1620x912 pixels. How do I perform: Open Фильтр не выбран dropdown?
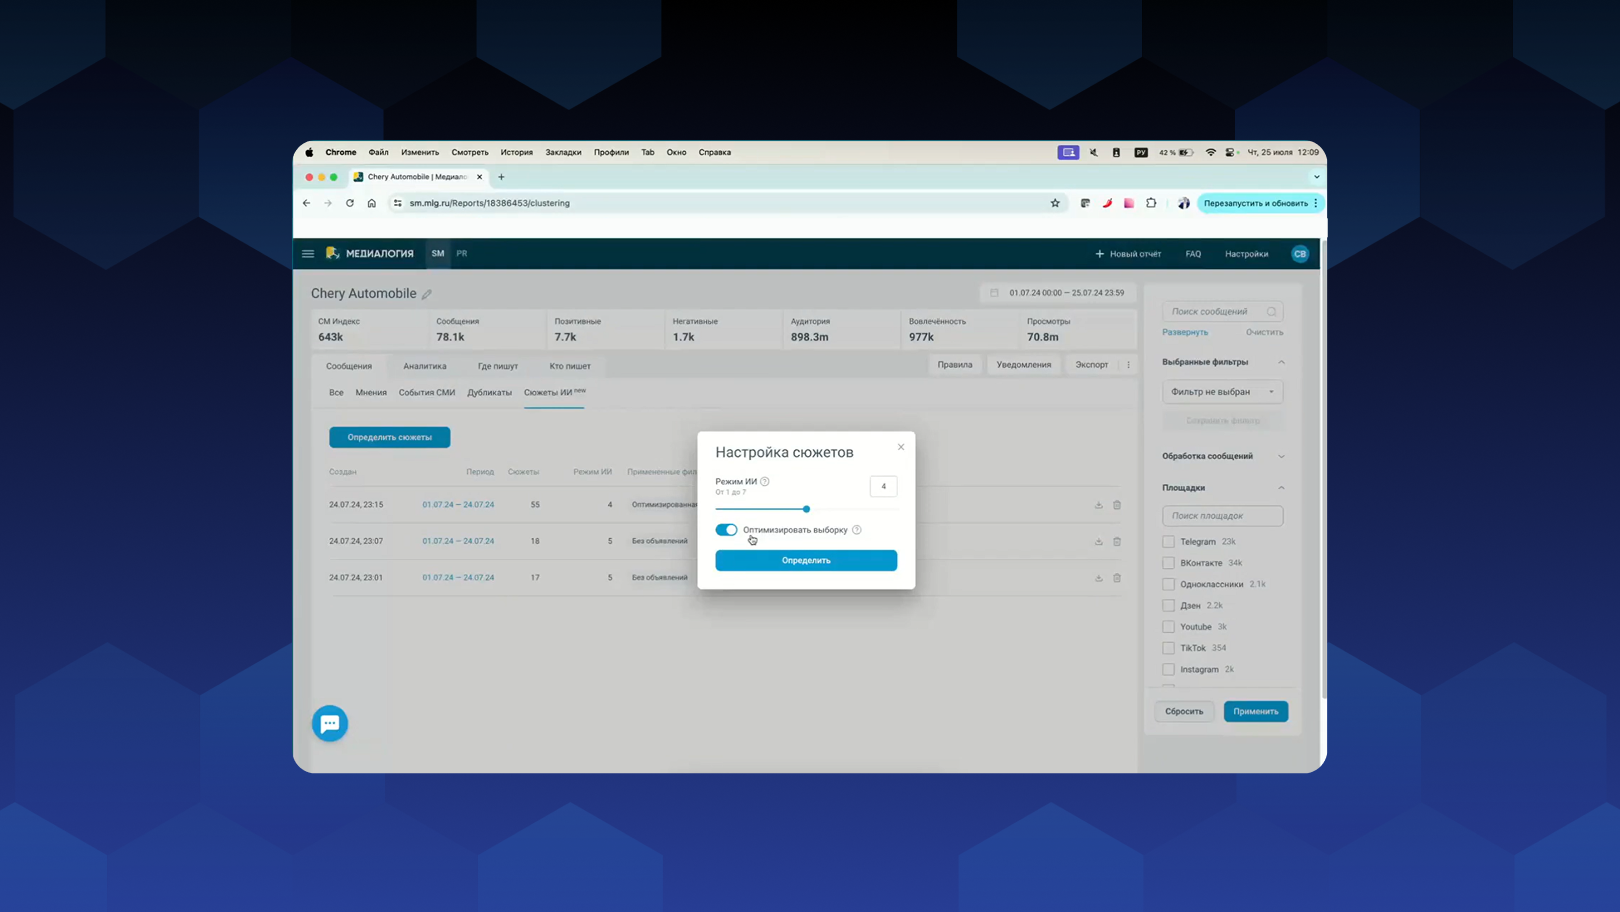[x=1222, y=392]
